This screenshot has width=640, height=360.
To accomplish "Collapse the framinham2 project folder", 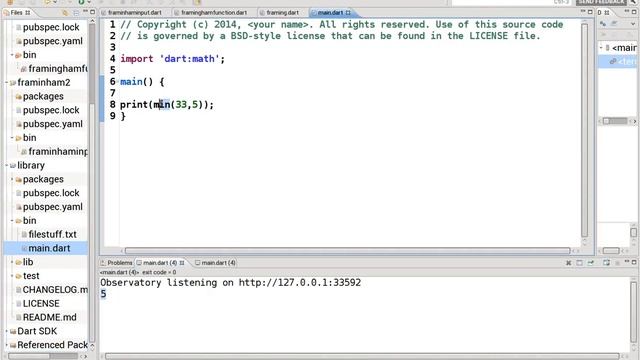I will click(7, 82).
